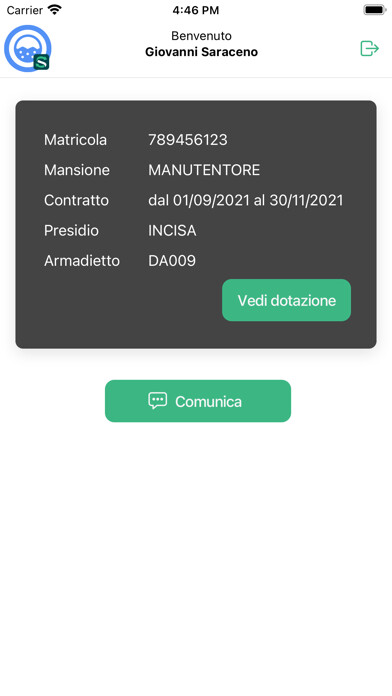Tap the small S badge on logo

(x=42, y=63)
